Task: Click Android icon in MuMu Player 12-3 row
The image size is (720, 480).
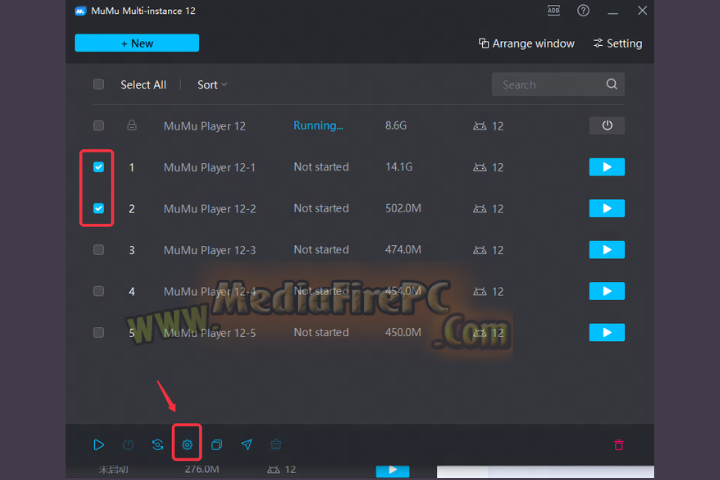Action: point(479,250)
